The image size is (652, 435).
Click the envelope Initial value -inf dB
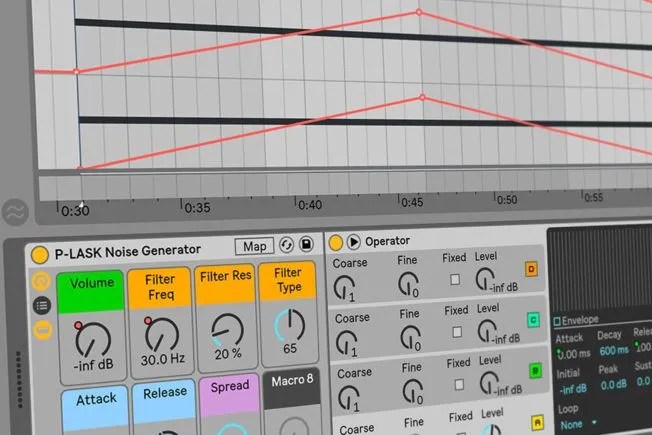573,390
